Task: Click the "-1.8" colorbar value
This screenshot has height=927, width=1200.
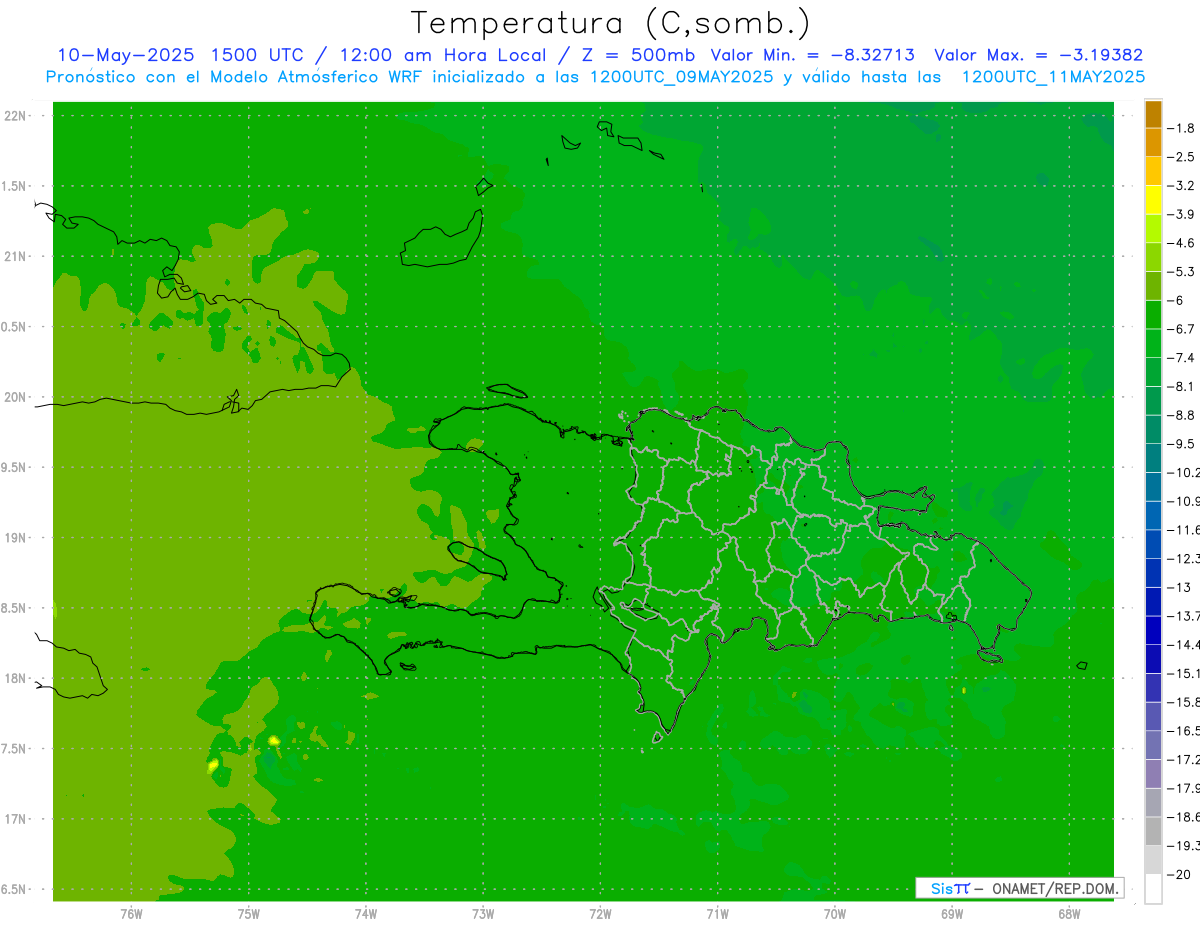Action: click(1181, 128)
